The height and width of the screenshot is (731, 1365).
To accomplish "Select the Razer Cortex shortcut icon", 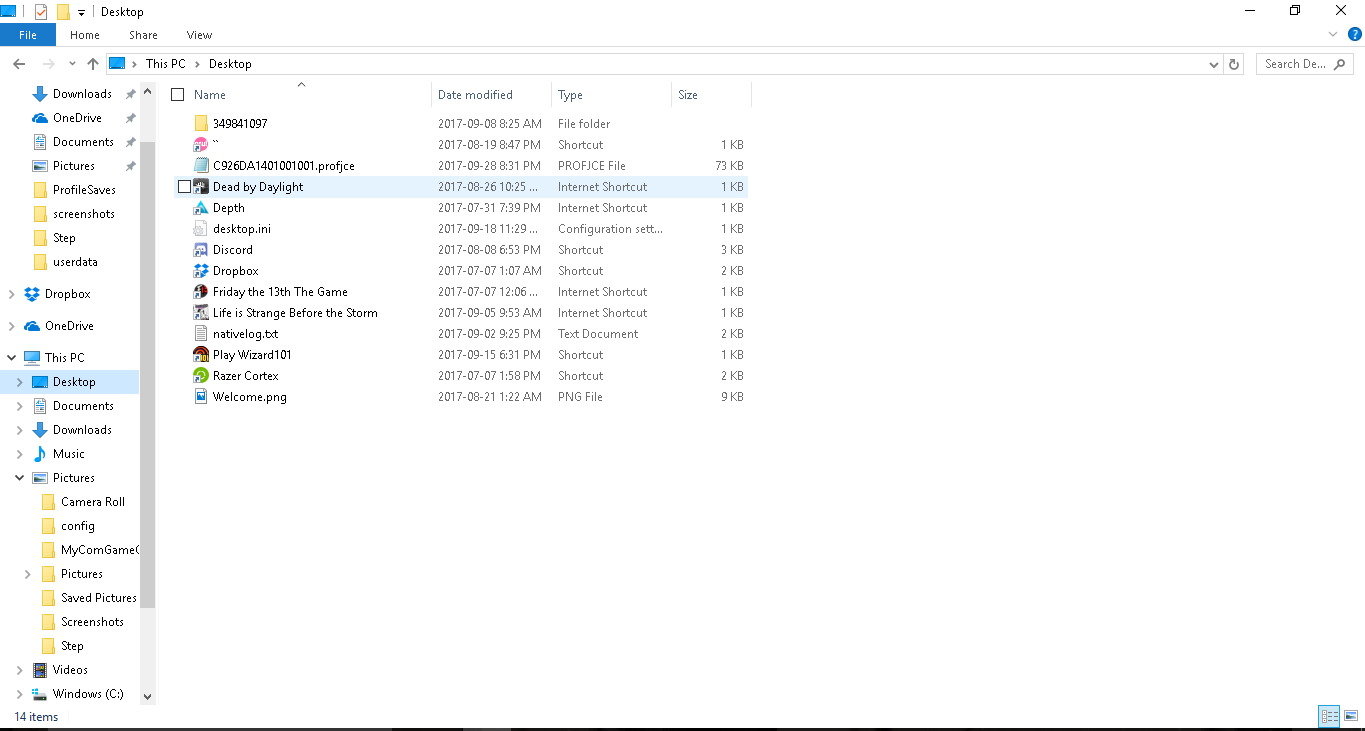I will click(x=201, y=376).
